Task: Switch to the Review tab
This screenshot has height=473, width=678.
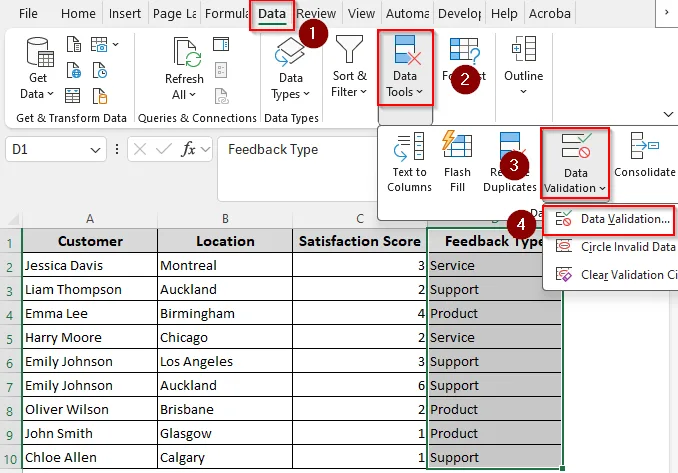Action: coord(316,14)
